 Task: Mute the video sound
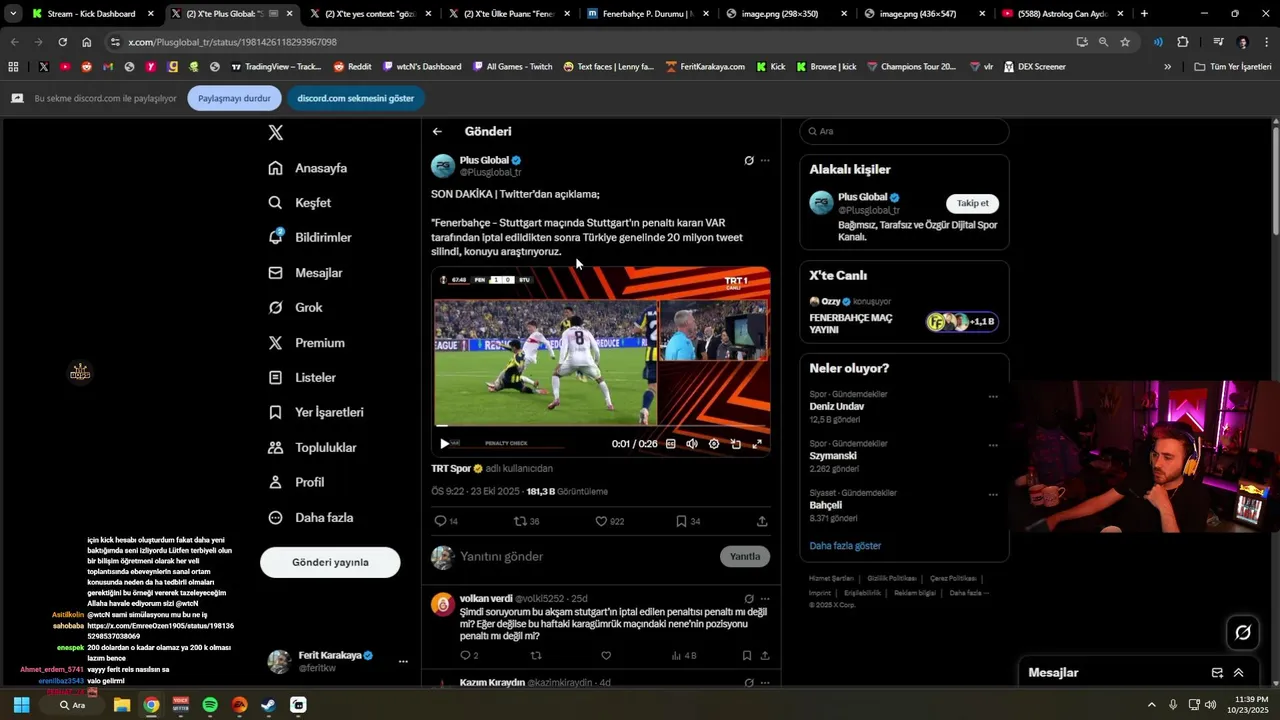[x=692, y=444]
